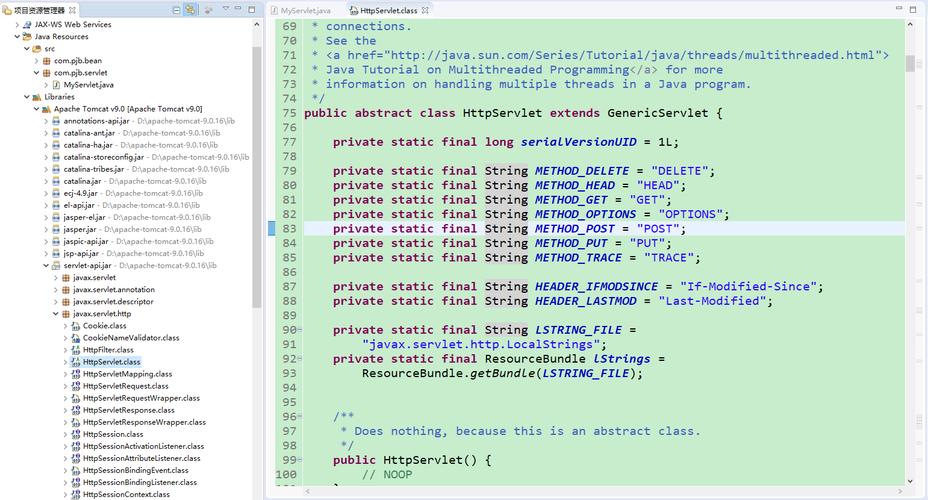The width and height of the screenshot is (928, 500).
Task: Expand the annotations-api.jar node
Action: click(x=46, y=121)
